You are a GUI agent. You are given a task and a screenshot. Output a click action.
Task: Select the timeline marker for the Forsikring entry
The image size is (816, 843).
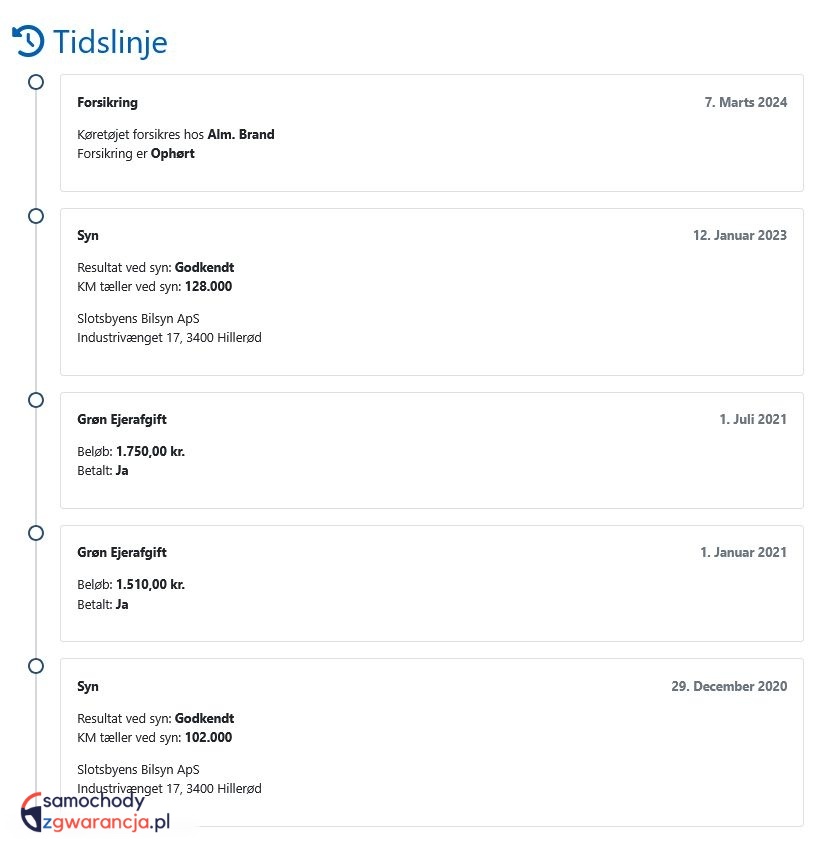(x=36, y=82)
